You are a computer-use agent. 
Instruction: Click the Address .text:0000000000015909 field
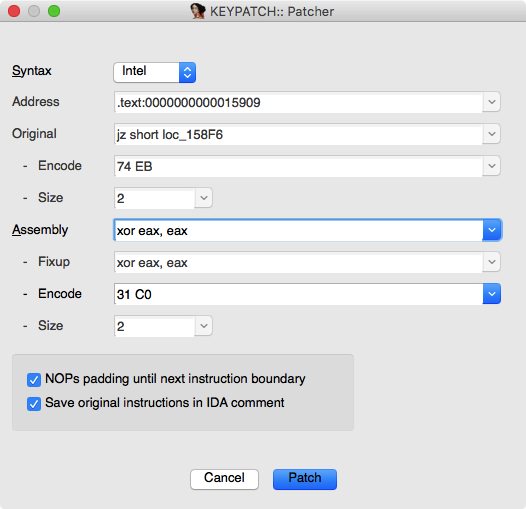pos(298,102)
